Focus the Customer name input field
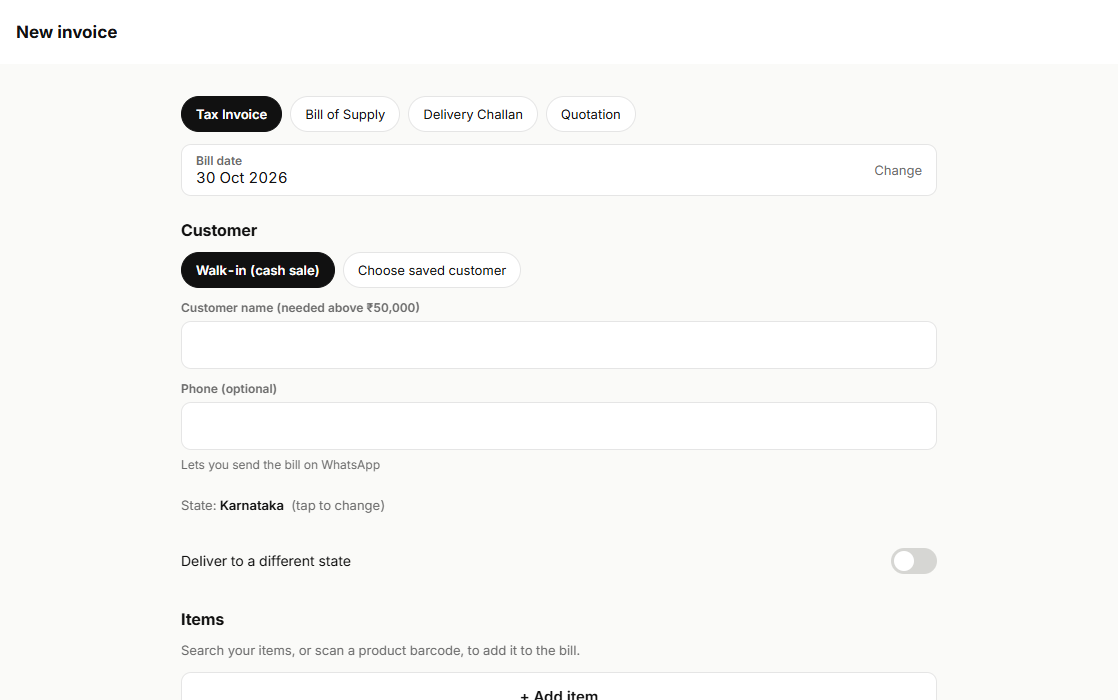The image size is (1118, 700). 558,345
